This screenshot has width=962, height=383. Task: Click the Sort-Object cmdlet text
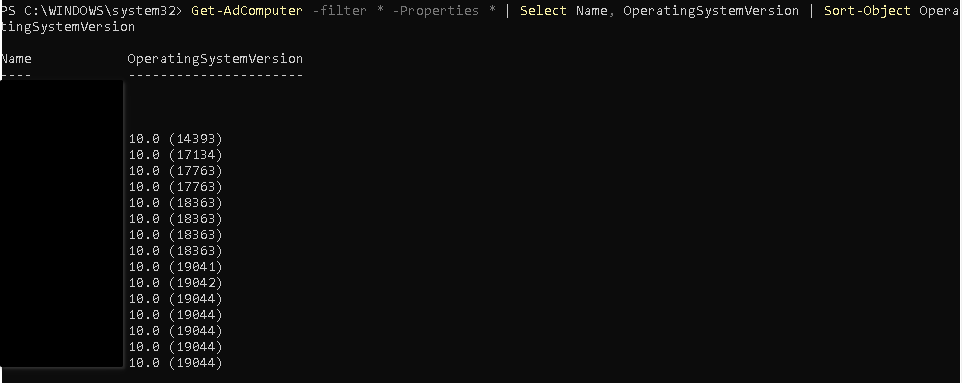click(866, 11)
